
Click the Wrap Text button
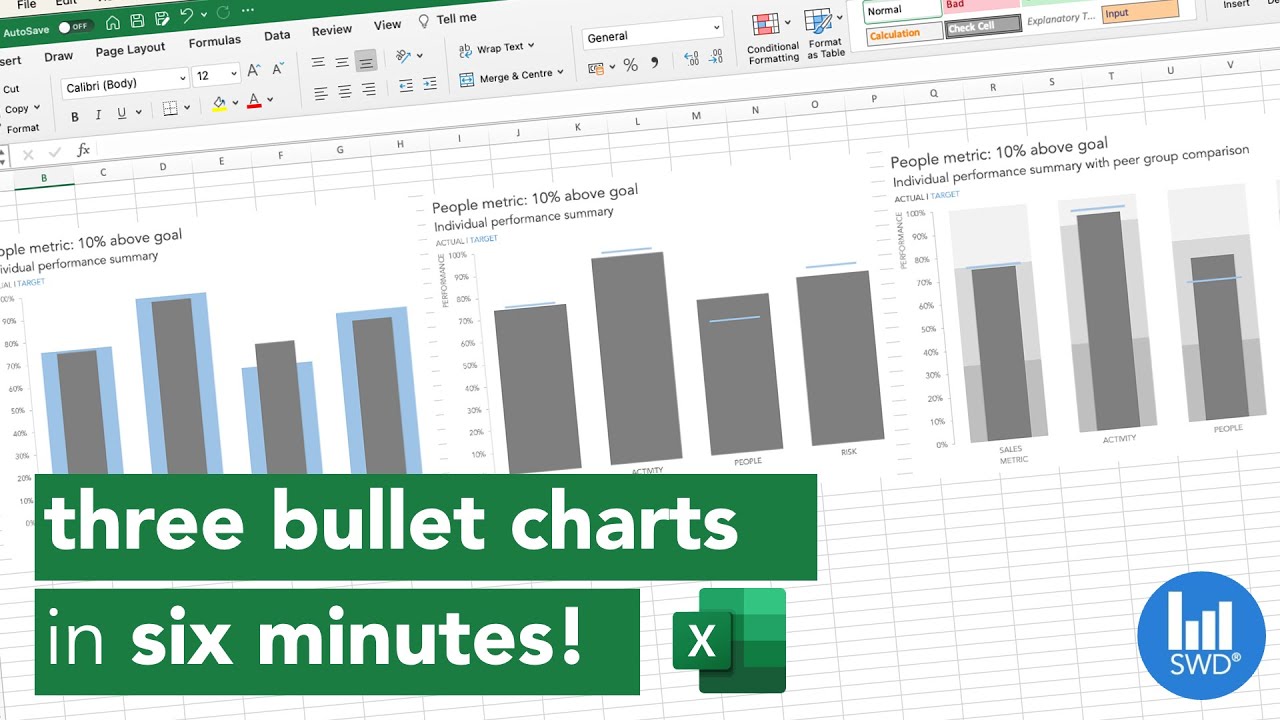(x=497, y=48)
